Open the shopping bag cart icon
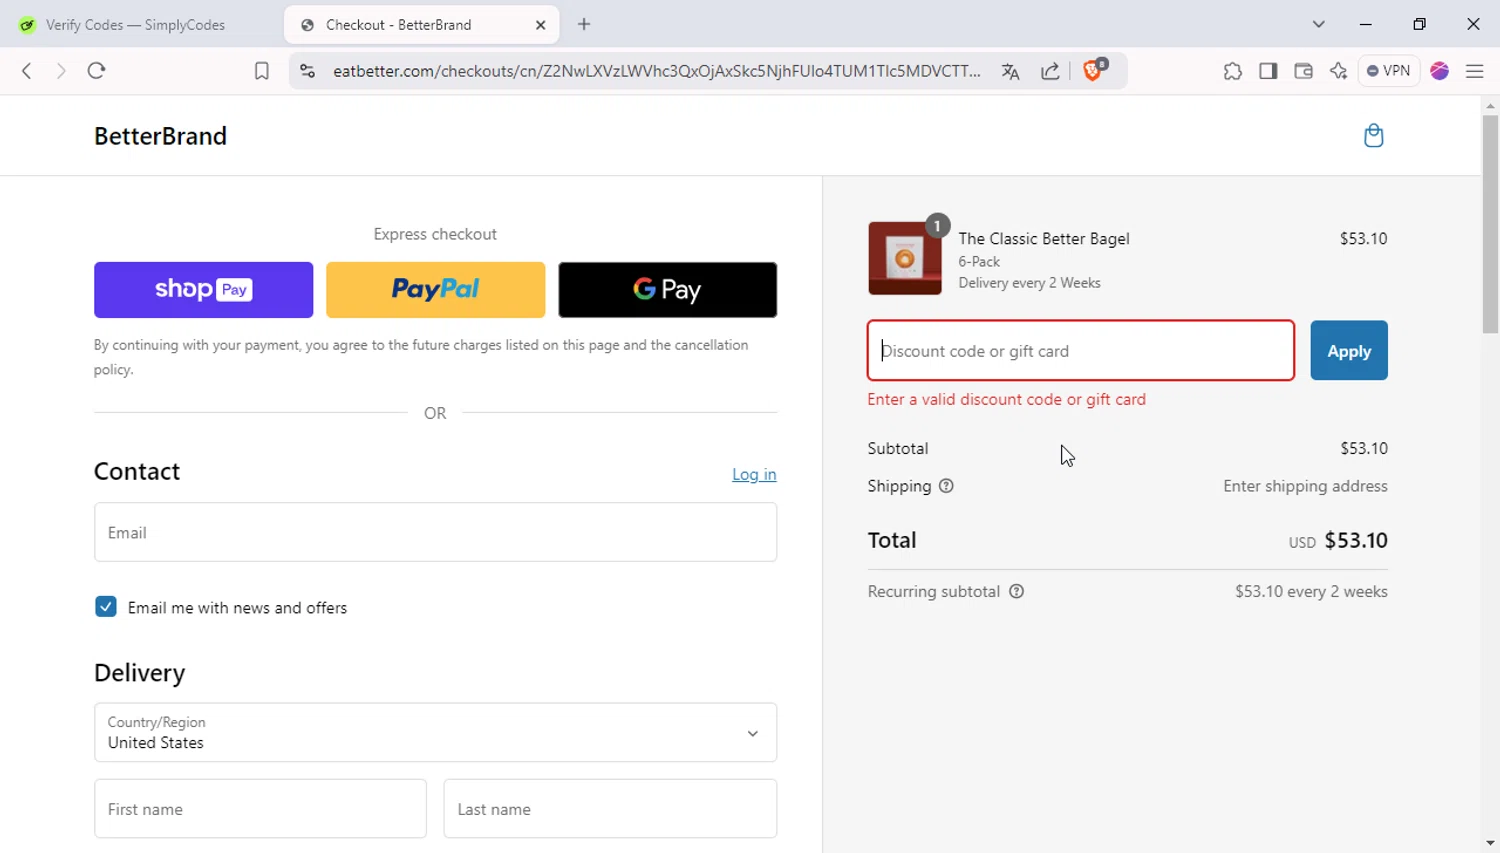 tap(1373, 135)
